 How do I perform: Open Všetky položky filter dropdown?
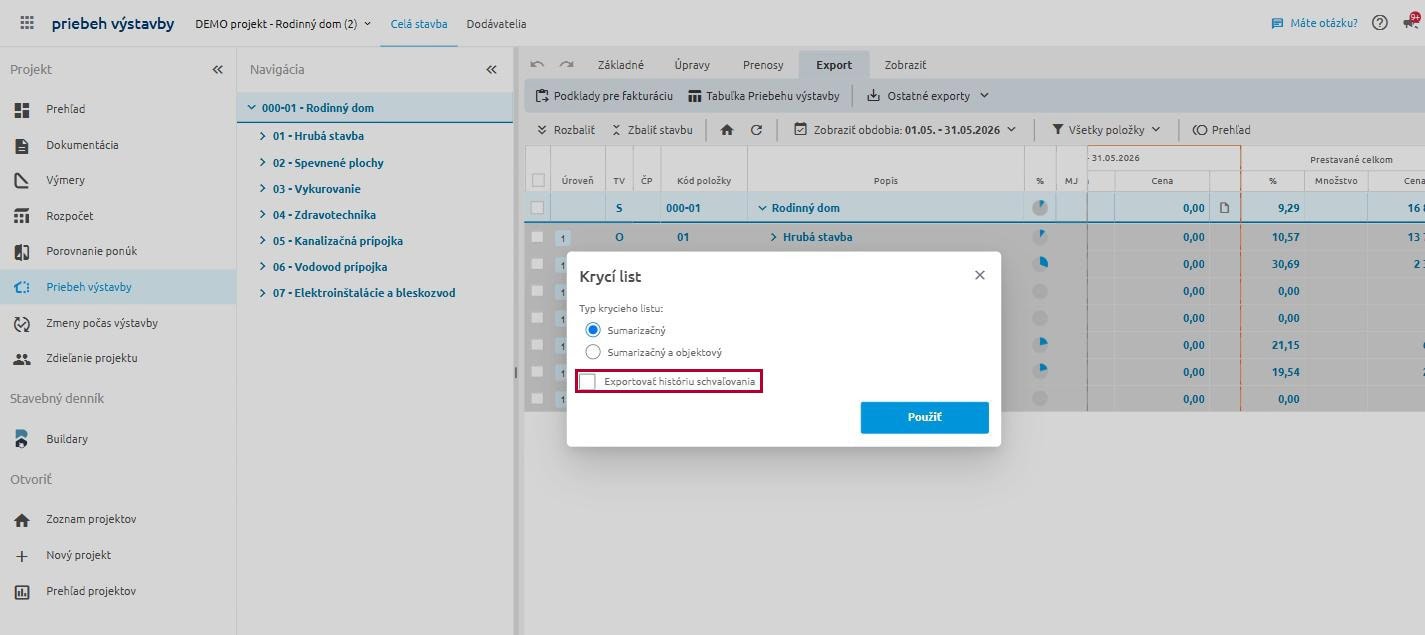point(1106,130)
